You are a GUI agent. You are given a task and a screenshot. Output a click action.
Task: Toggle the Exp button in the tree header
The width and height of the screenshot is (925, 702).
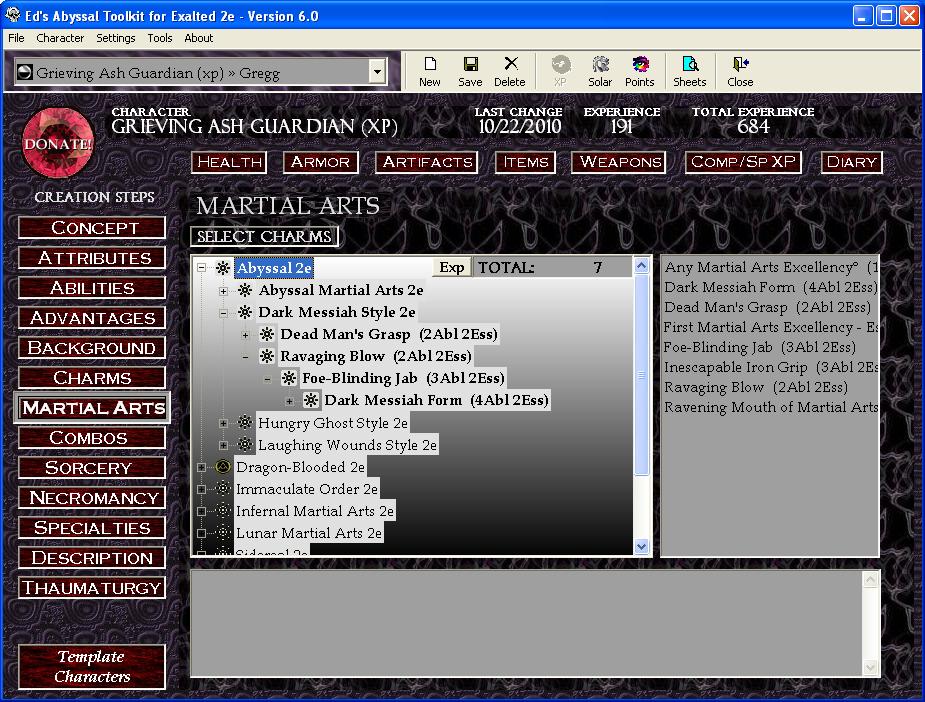pyautogui.click(x=452, y=267)
